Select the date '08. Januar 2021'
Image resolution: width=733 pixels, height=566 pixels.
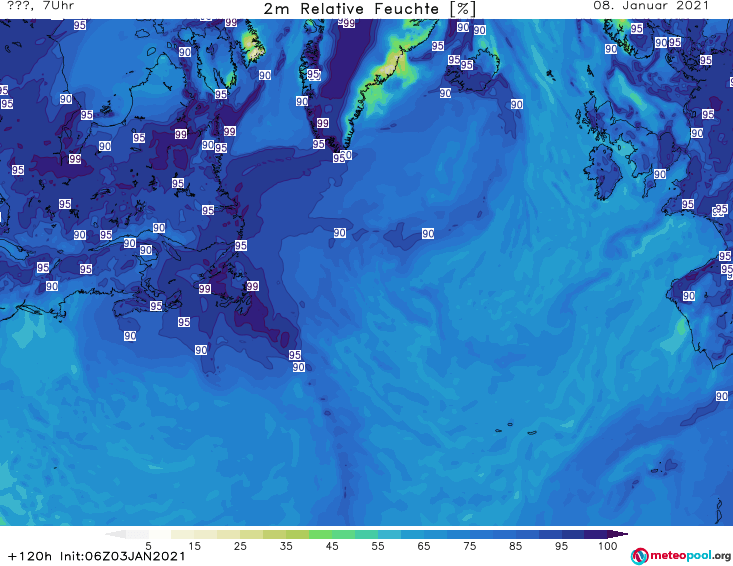coord(651,6)
